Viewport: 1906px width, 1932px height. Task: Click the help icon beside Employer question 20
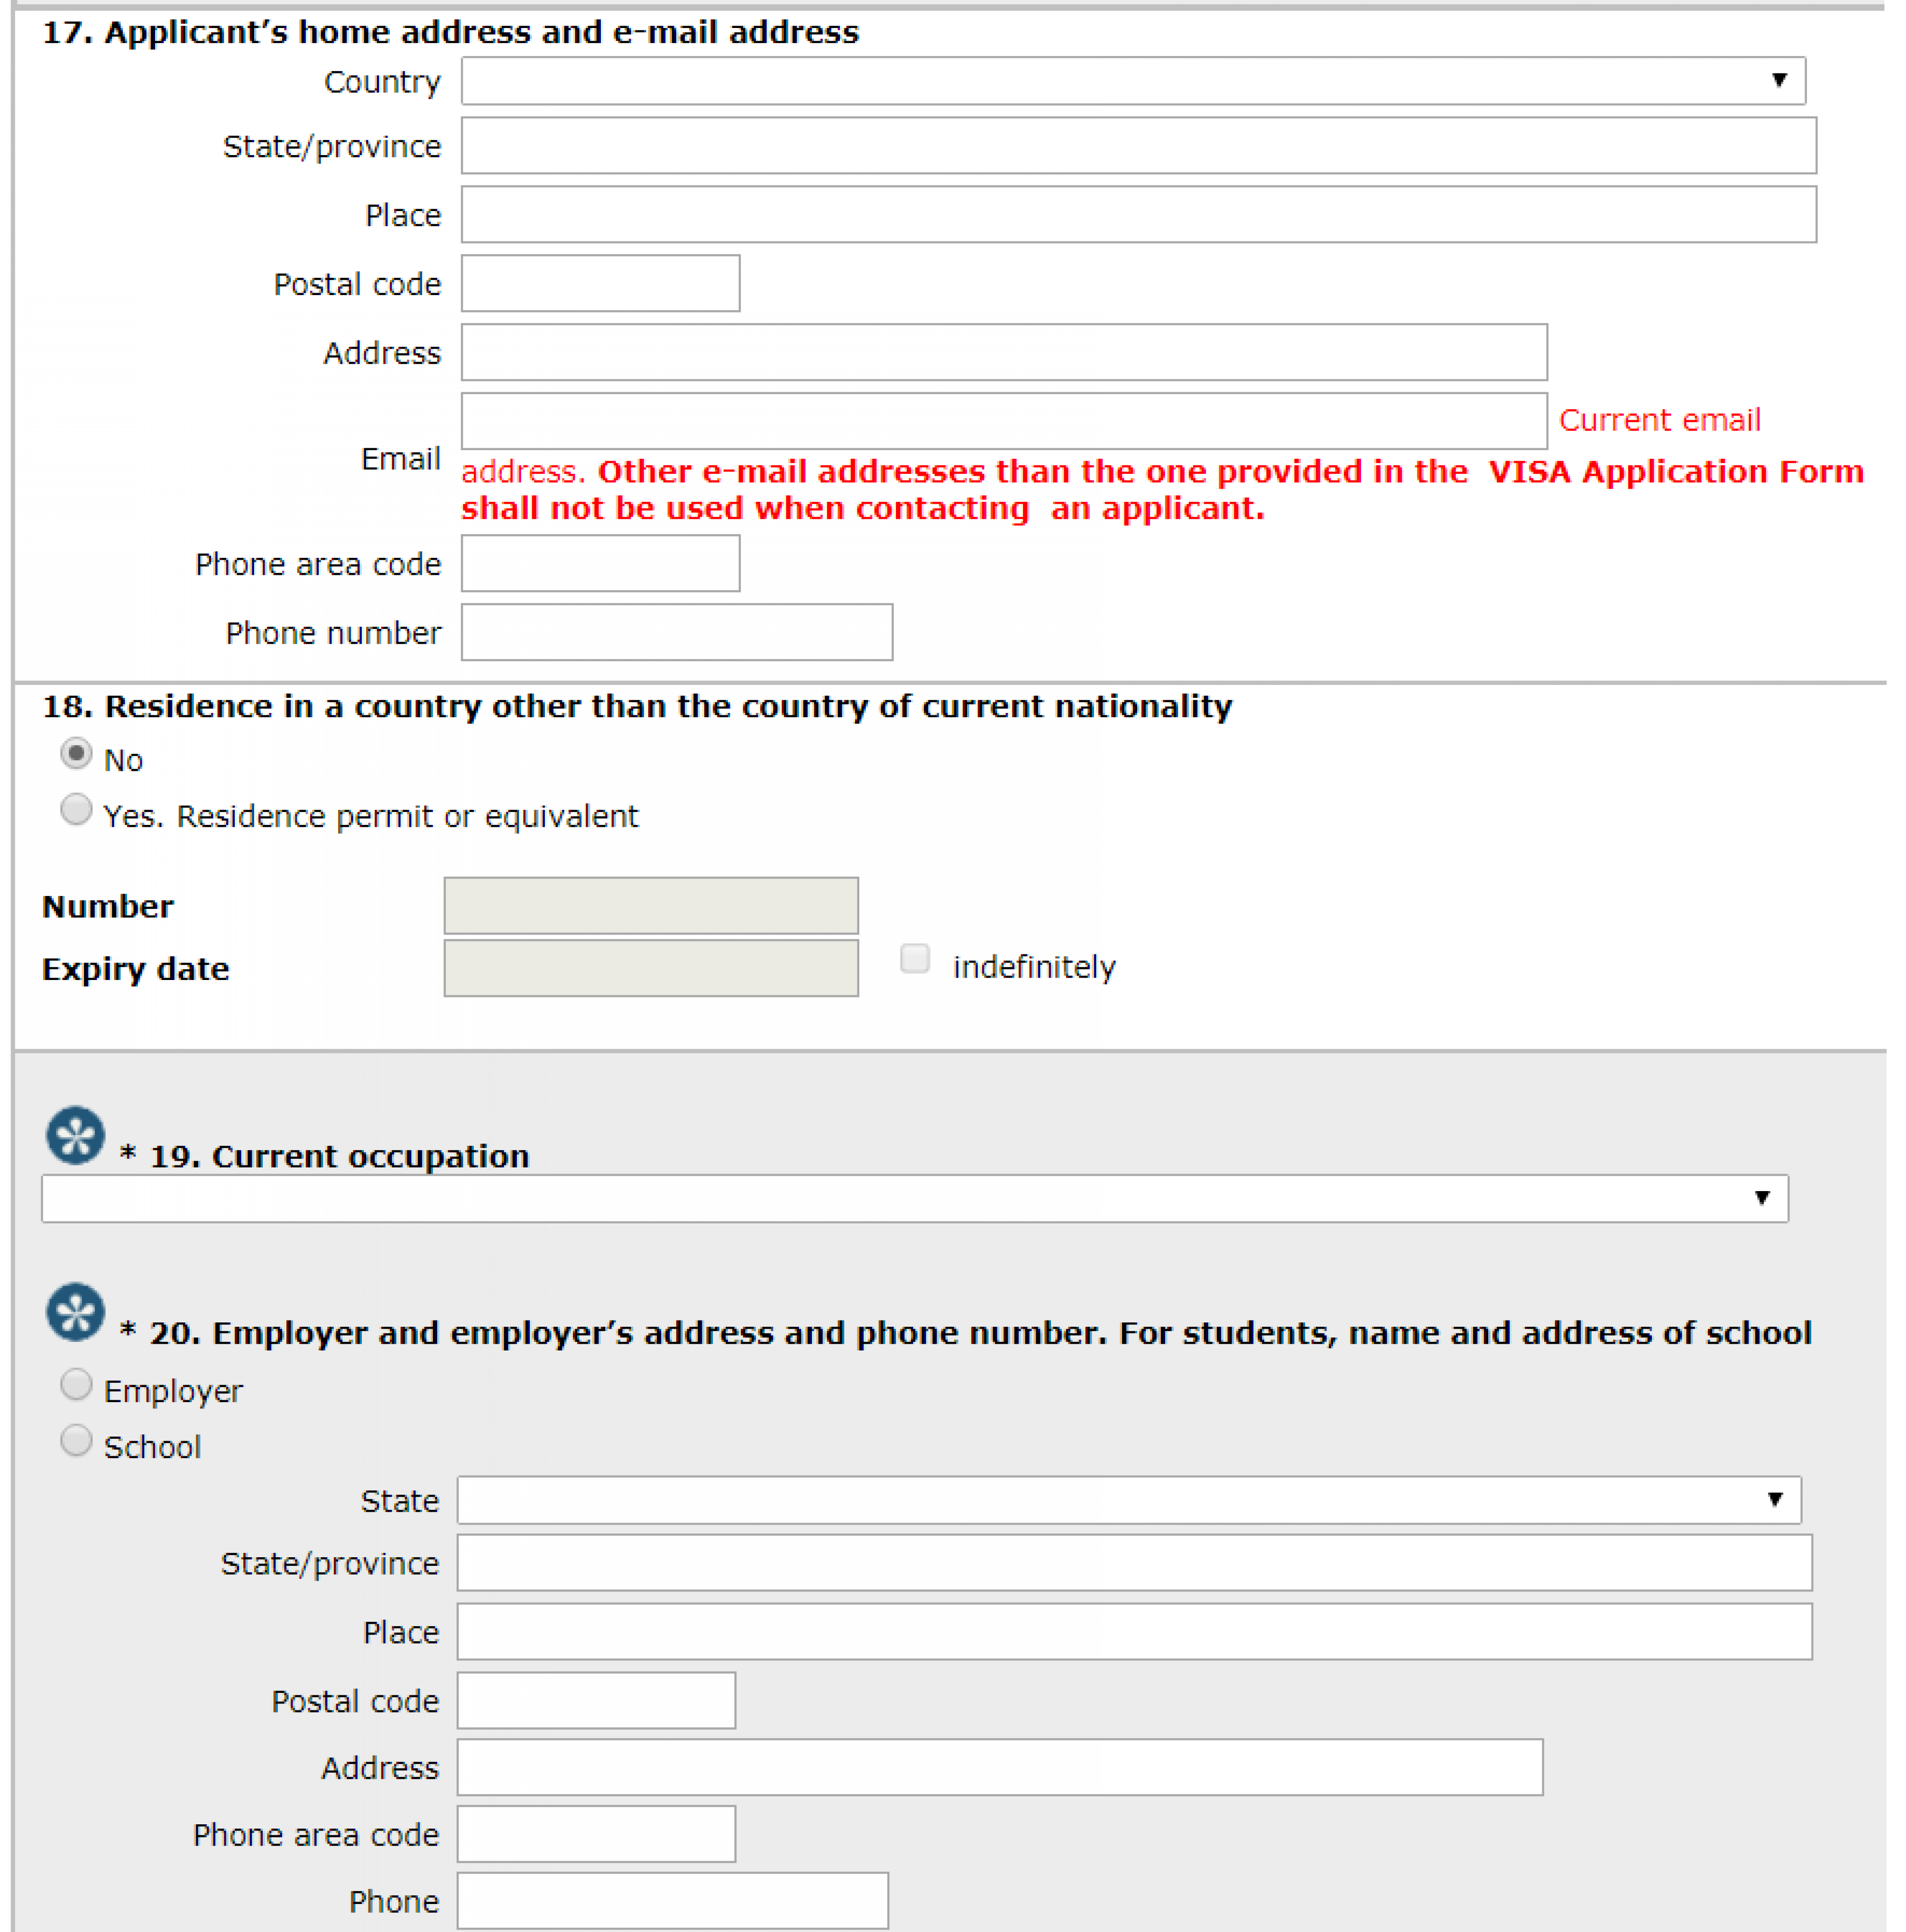point(75,1311)
